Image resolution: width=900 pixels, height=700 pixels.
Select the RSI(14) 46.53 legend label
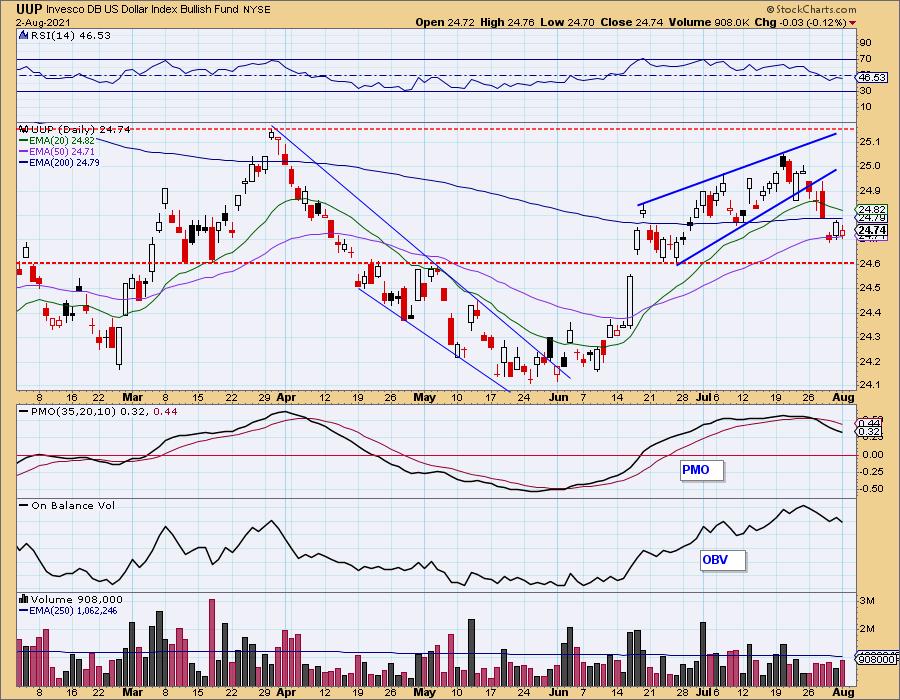coord(71,35)
